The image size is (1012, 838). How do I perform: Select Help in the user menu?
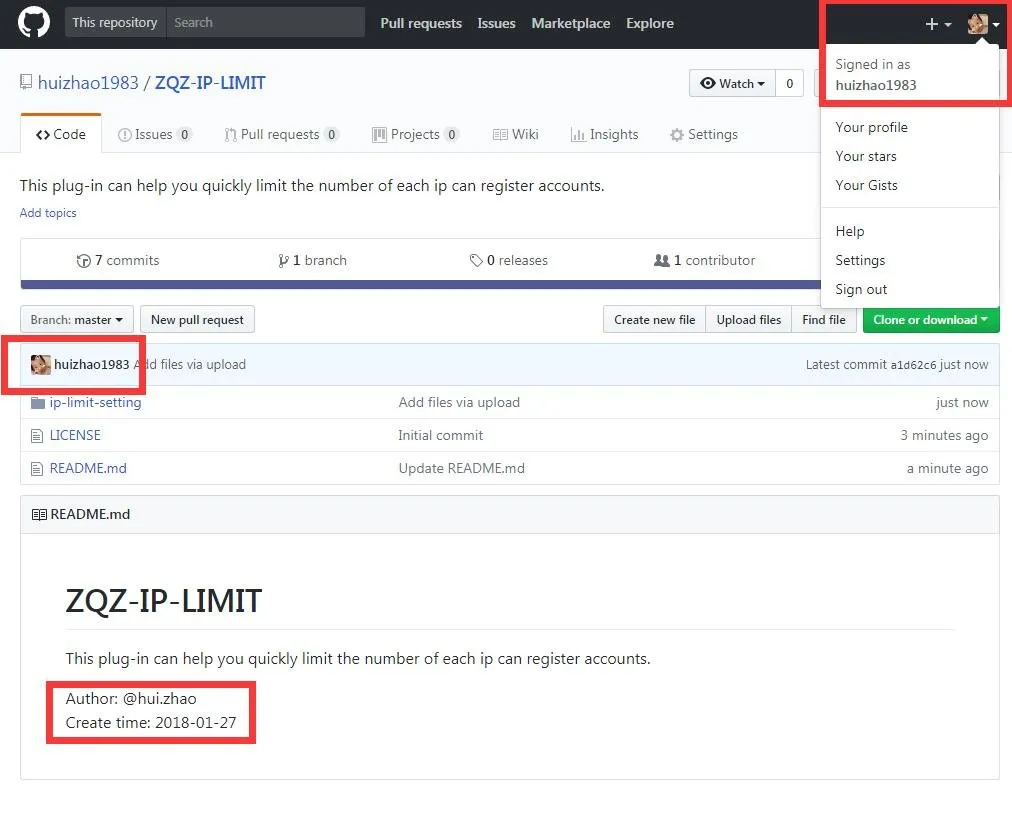pyautogui.click(x=849, y=231)
